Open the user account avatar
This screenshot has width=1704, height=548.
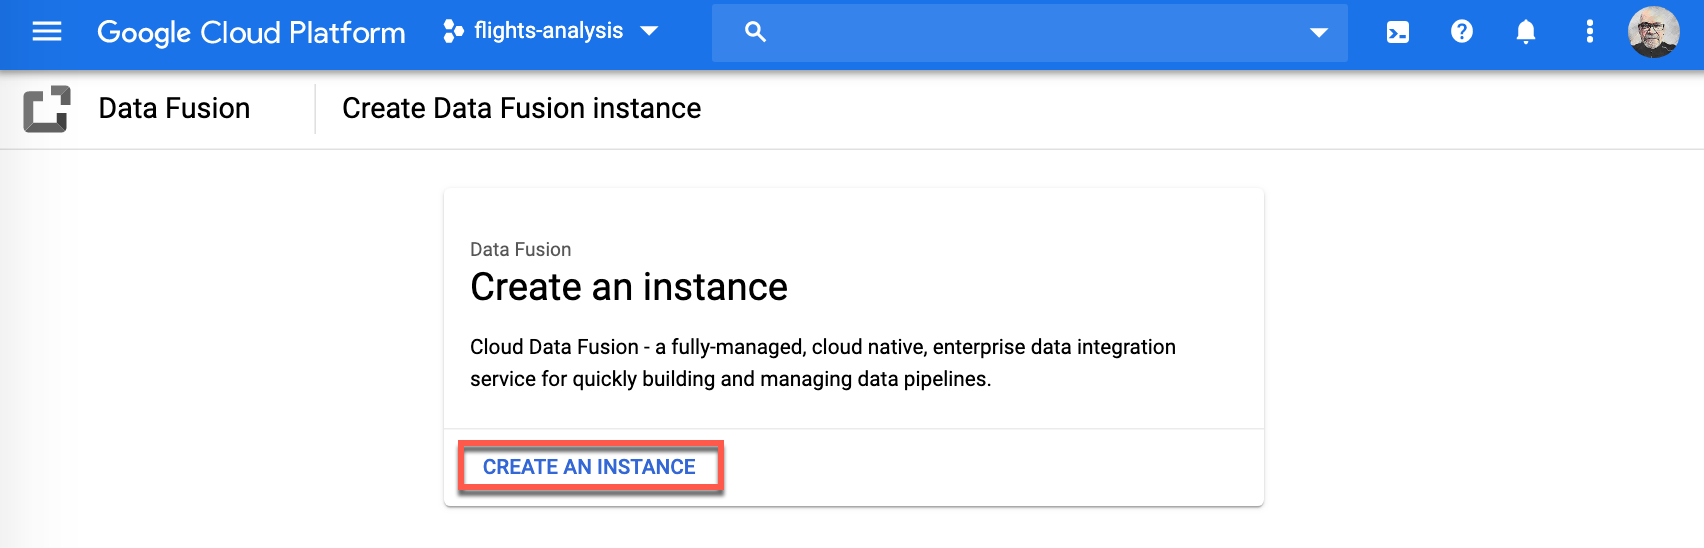(1653, 32)
